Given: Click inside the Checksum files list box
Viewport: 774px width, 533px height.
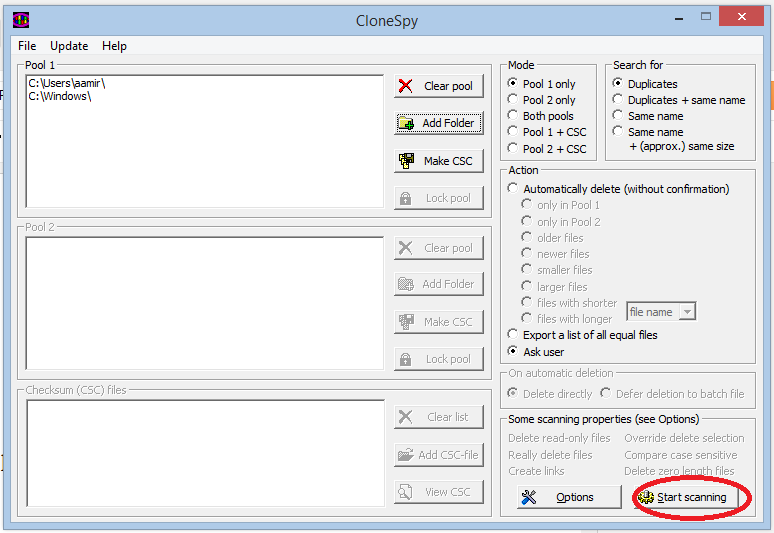Looking at the screenshot, I should point(205,453).
